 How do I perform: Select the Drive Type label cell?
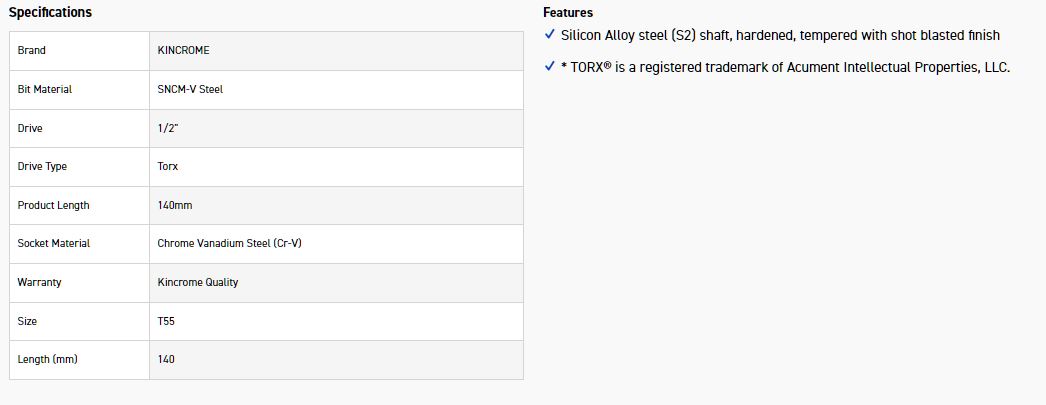tap(42, 166)
